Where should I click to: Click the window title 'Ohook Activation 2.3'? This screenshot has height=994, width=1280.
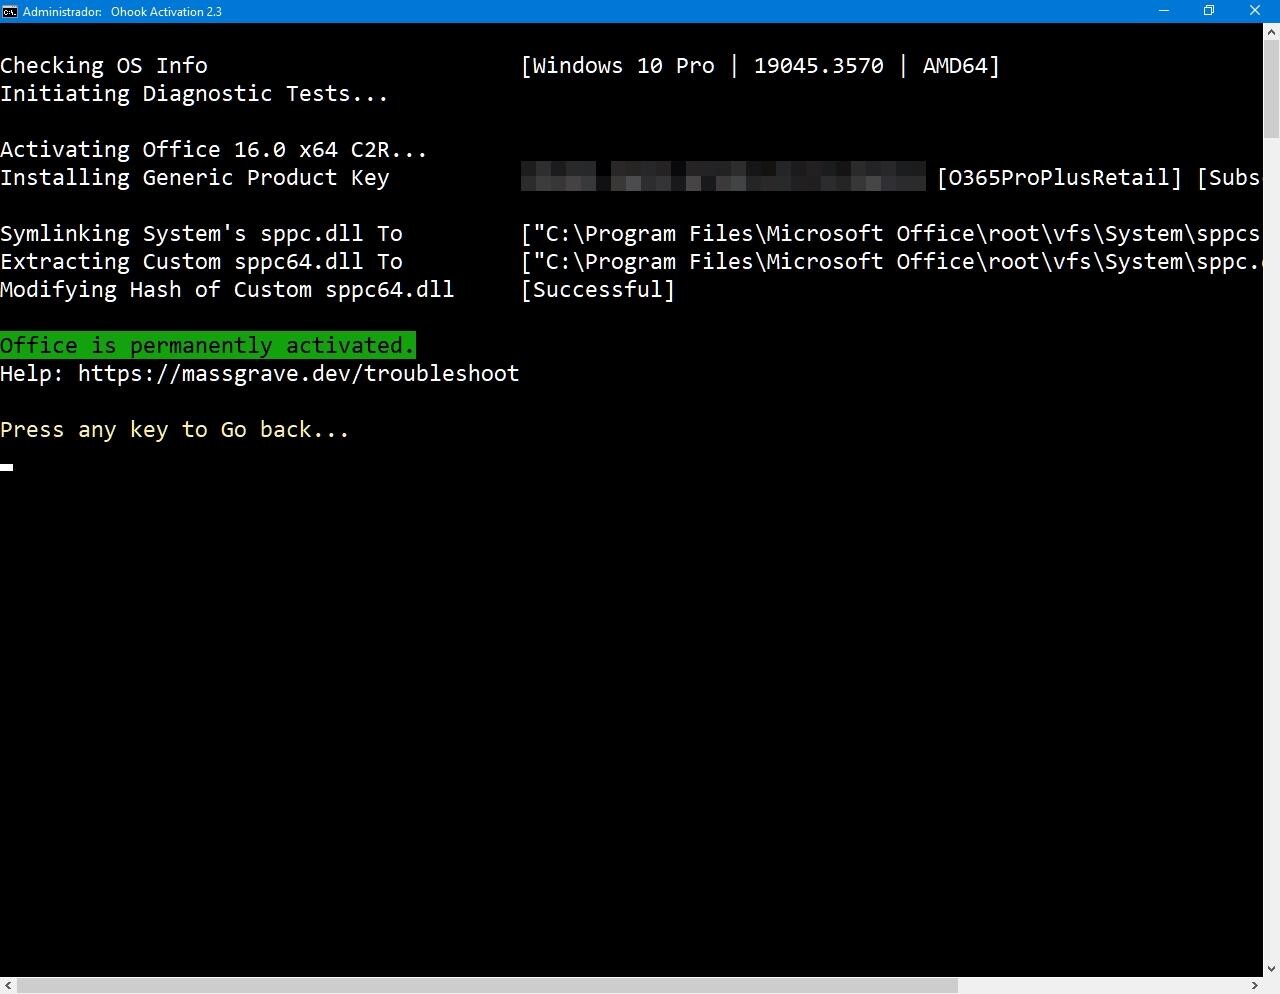[x=166, y=12]
